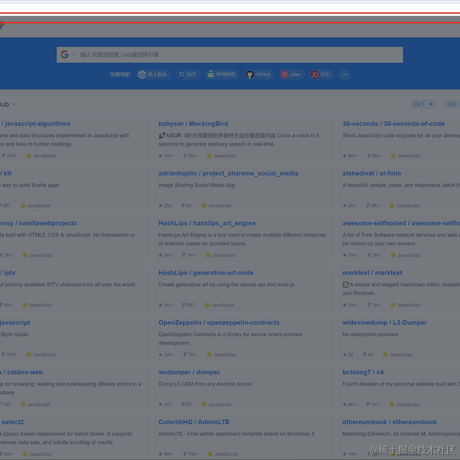Click JavaScript language dot on MockingBird card
460x460 pixels.
[209, 156]
